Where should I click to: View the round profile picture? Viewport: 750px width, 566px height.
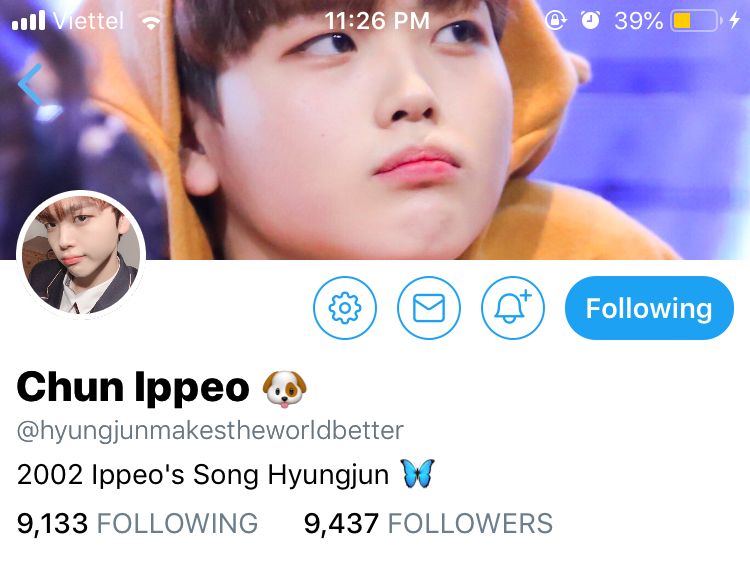pyautogui.click(x=81, y=254)
